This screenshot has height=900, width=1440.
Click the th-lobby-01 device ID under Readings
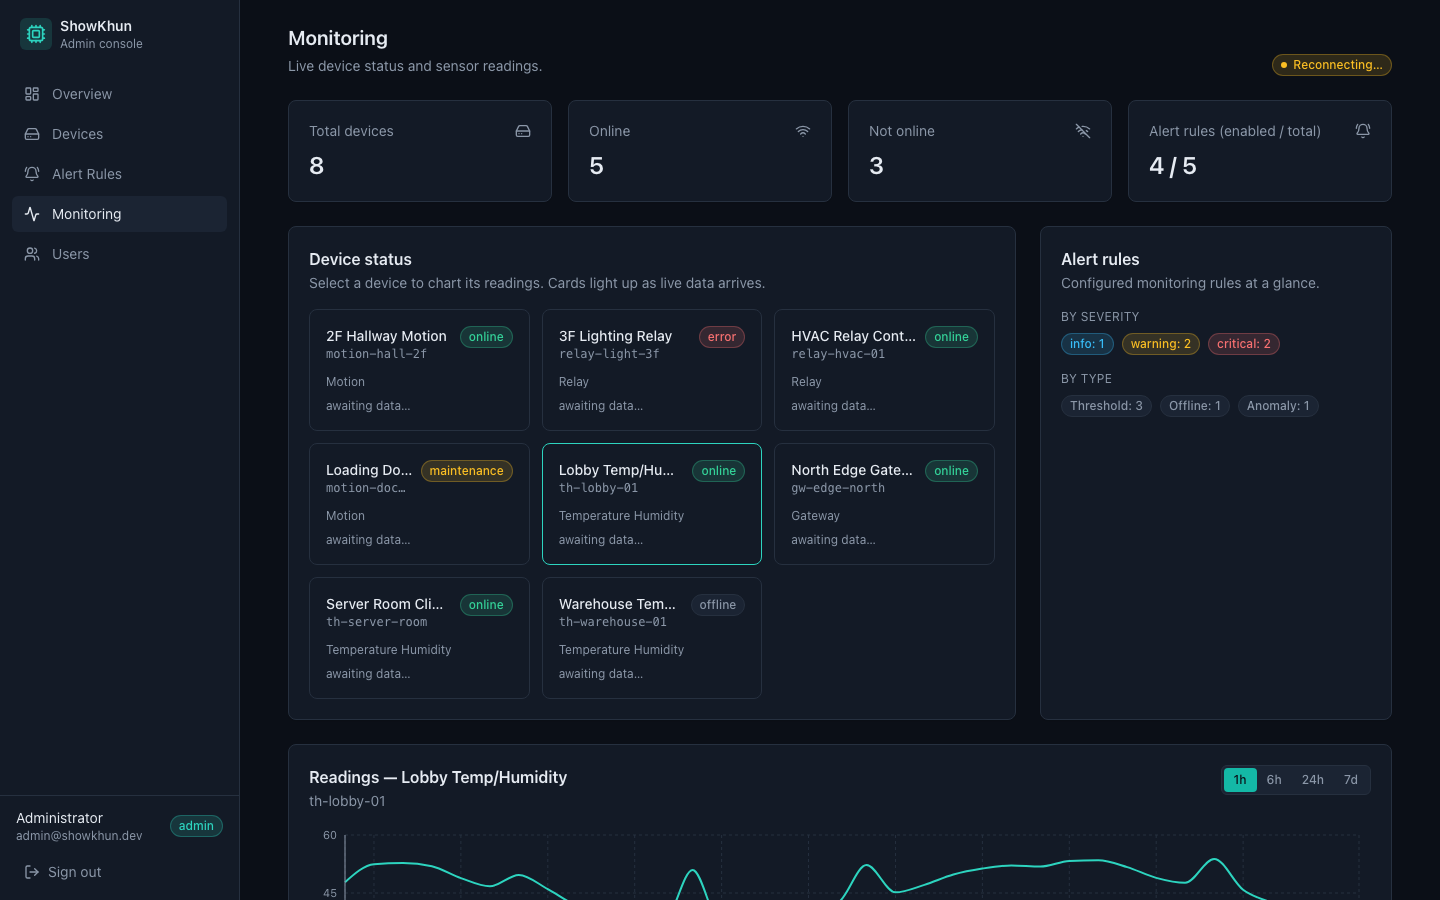[x=347, y=801]
